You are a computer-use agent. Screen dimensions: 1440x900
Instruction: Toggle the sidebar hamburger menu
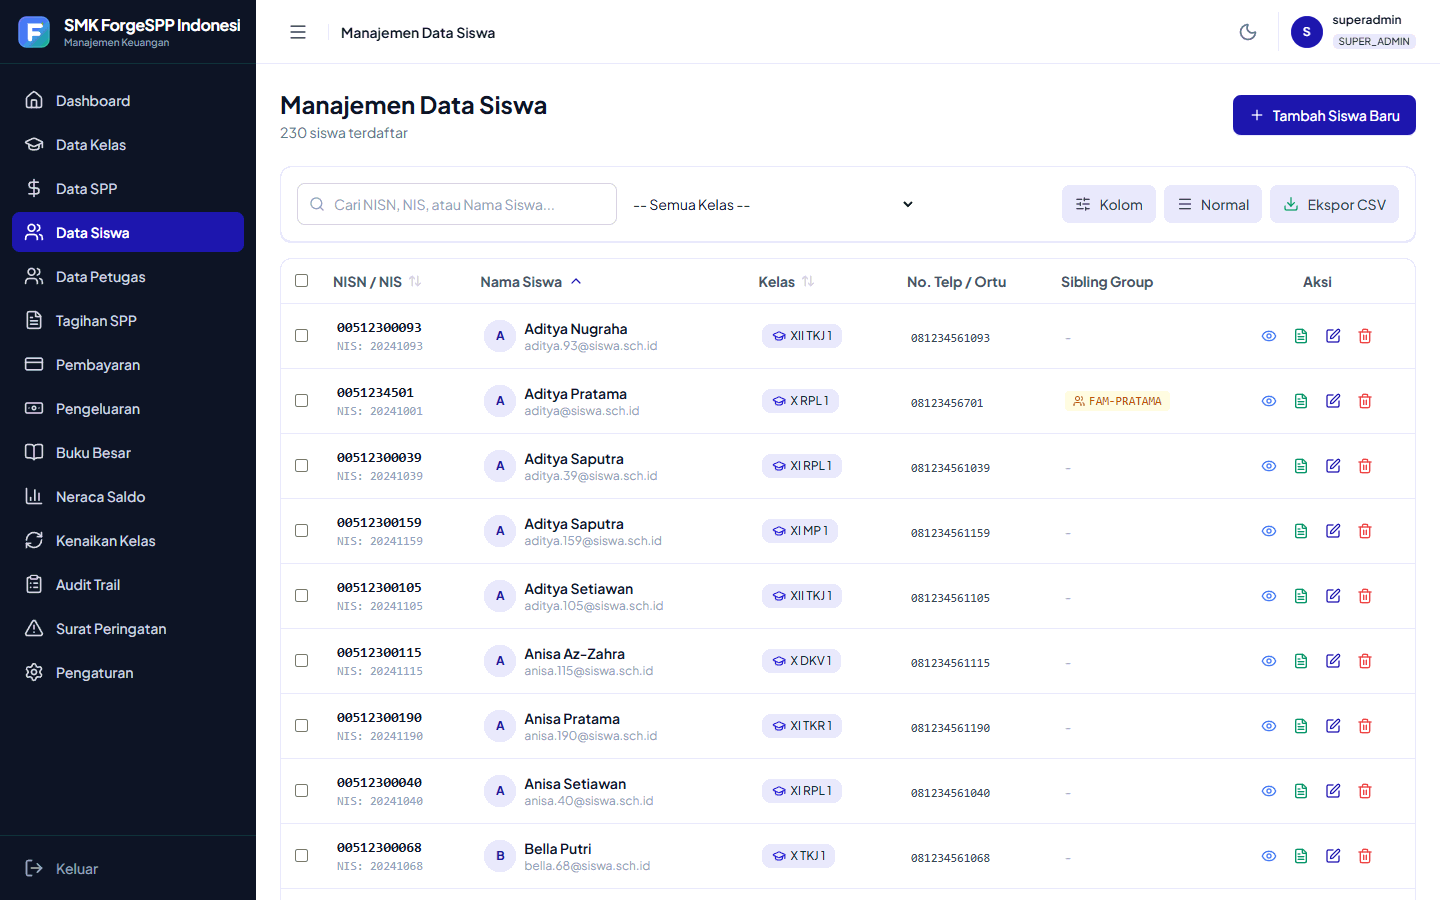coord(298,32)
